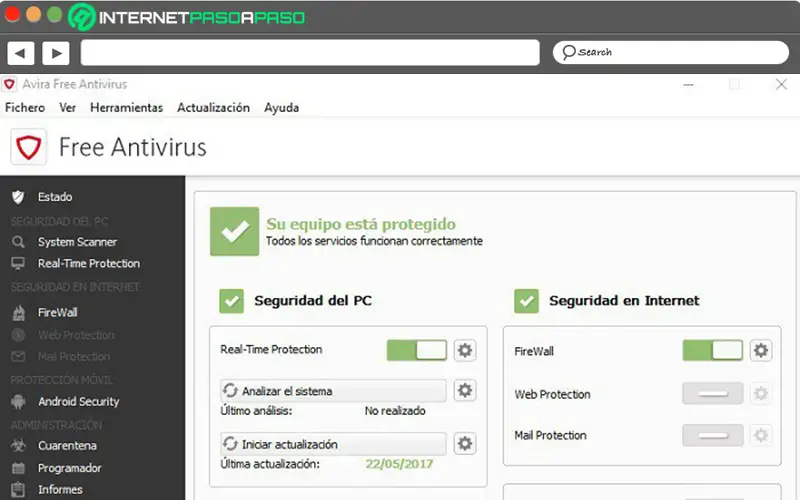Open the Ayuda menu

[x=282, y=108]
